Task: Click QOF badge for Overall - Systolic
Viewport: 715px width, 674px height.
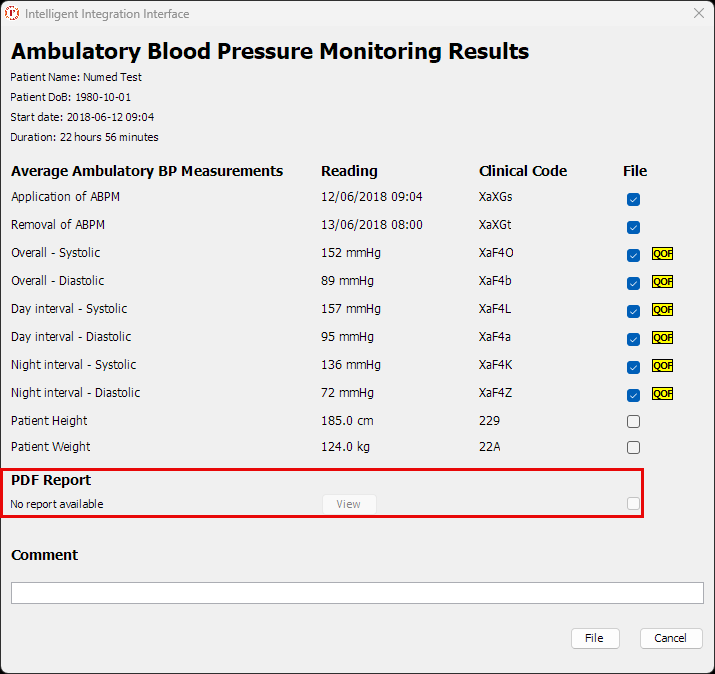Action: tap(662, 254)
